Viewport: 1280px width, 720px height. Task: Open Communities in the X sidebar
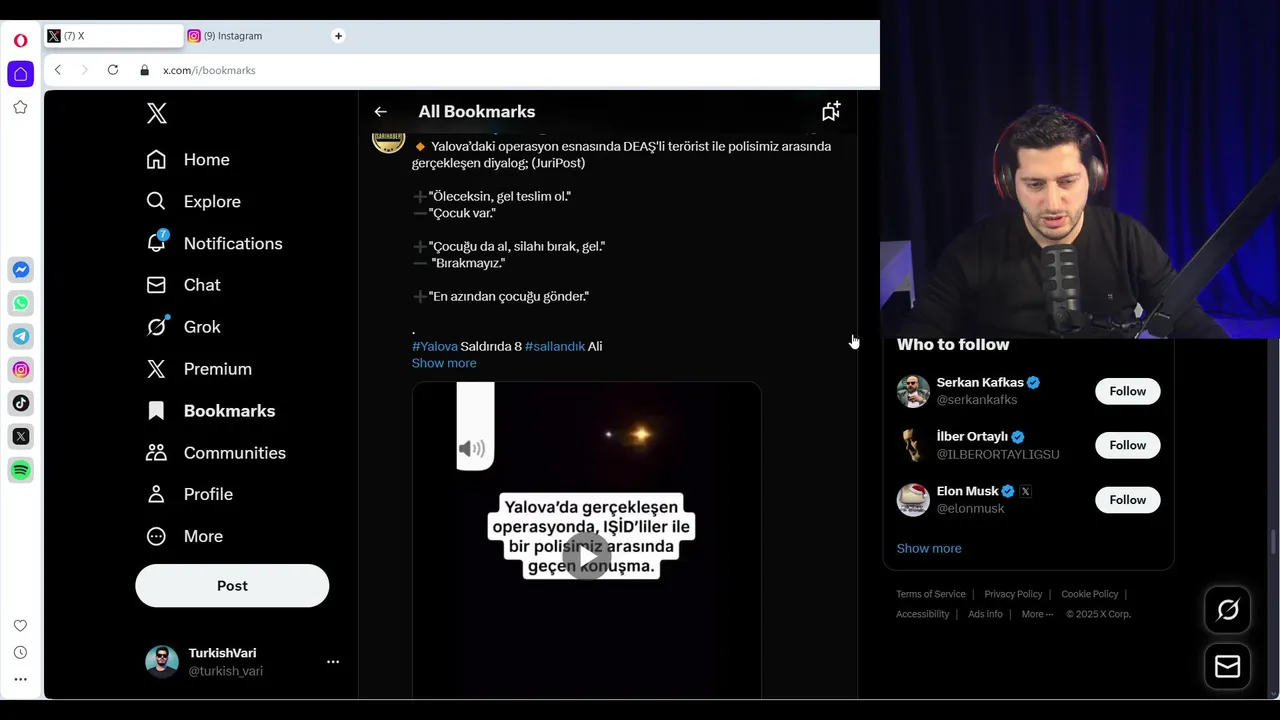(x=215, y=453)
